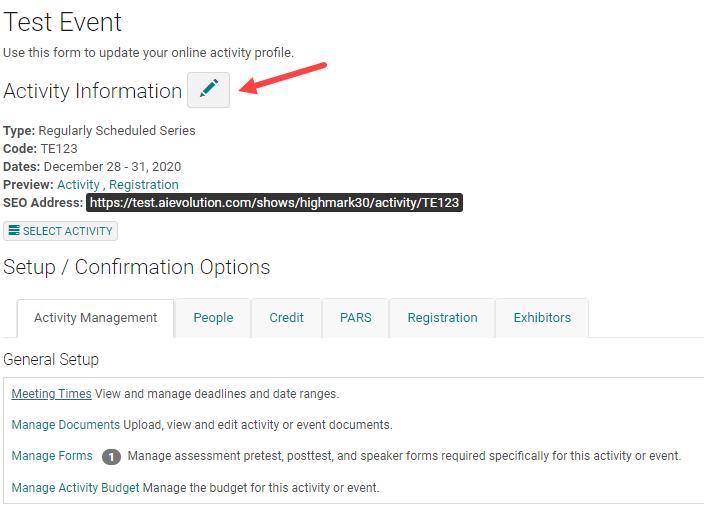Click the Manage Forms count badge
Screen dimensions: 704x520
111,456
